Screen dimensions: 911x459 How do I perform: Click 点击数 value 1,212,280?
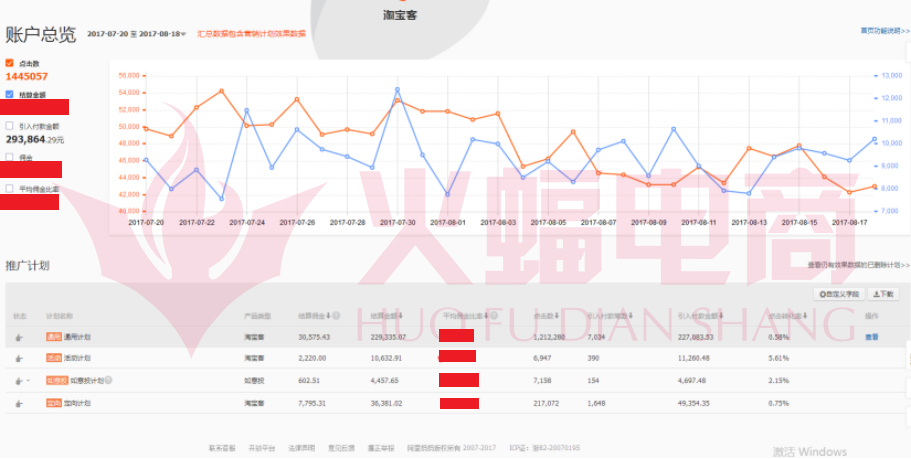[549, 337]
